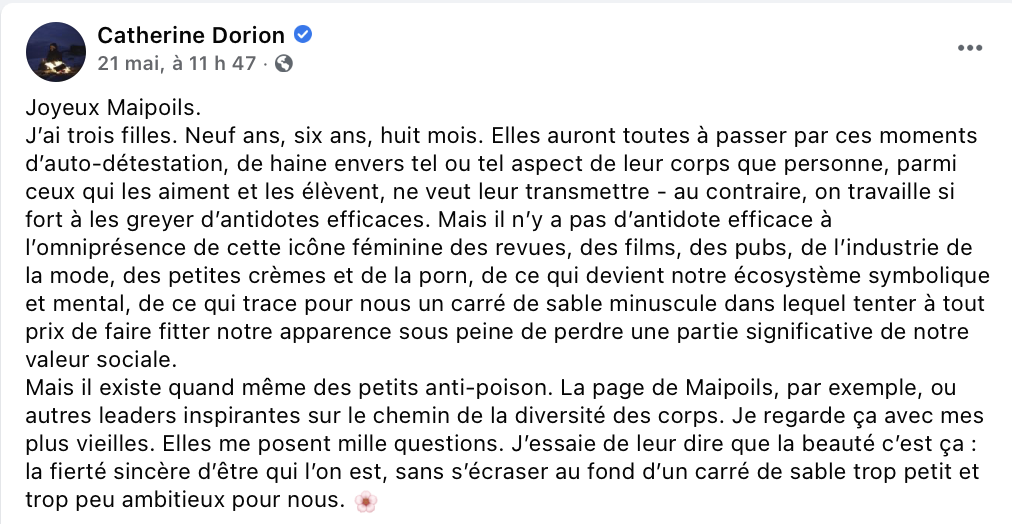Image resolution: width=1012 pixels, height=524 pixels.
Task: Open the post options three-dot menu
Action: point(969,48)
